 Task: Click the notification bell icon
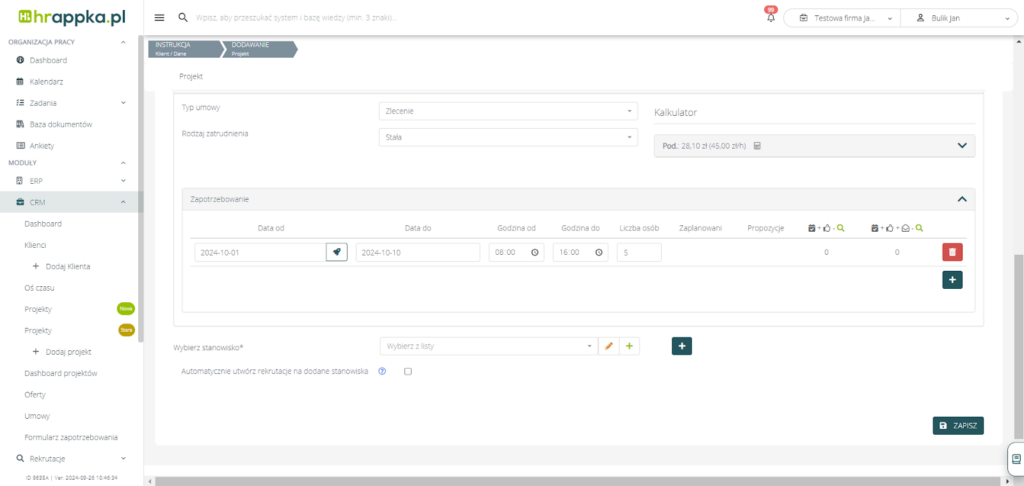[x=770, y=18]
